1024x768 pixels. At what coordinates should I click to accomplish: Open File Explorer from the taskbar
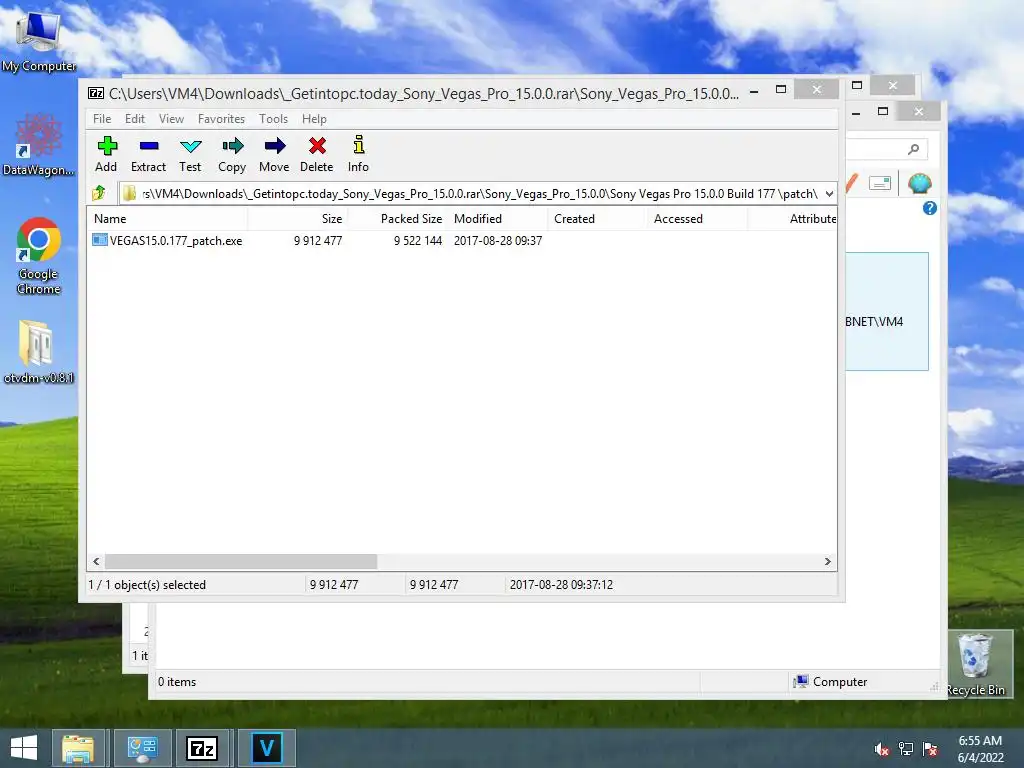(x=78, y=748)
